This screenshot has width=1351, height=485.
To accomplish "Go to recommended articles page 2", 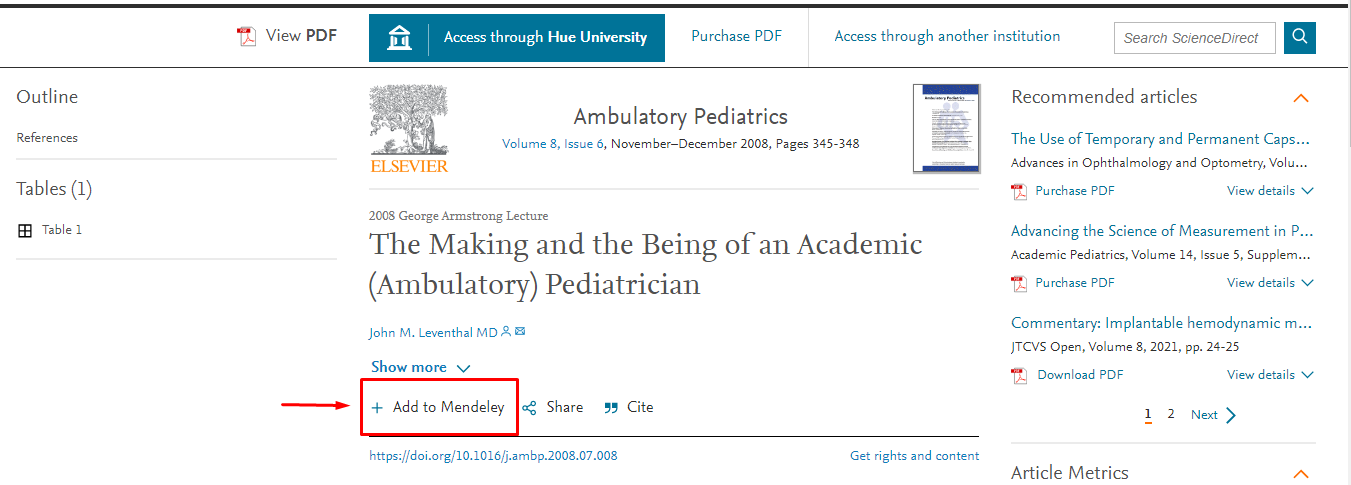I will pos(1171,414).
